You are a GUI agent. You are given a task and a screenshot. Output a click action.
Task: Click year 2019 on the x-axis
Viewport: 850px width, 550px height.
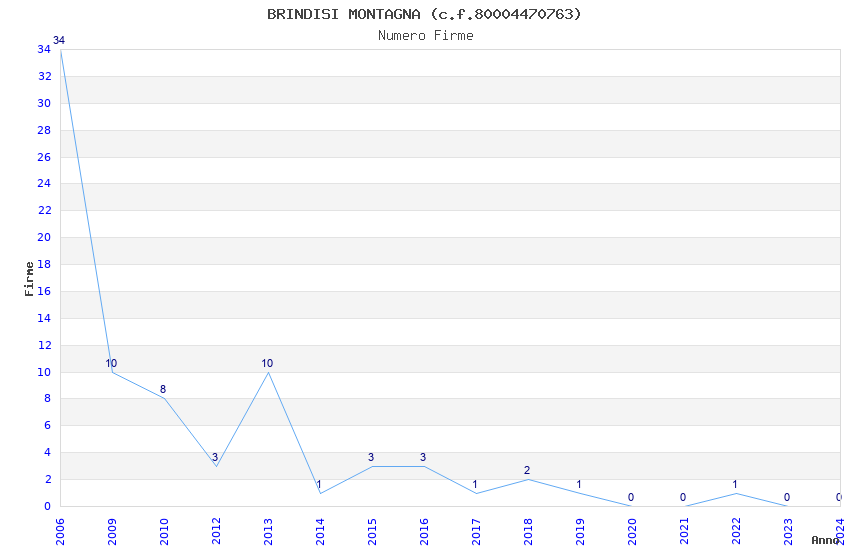[x=581, y=532]
